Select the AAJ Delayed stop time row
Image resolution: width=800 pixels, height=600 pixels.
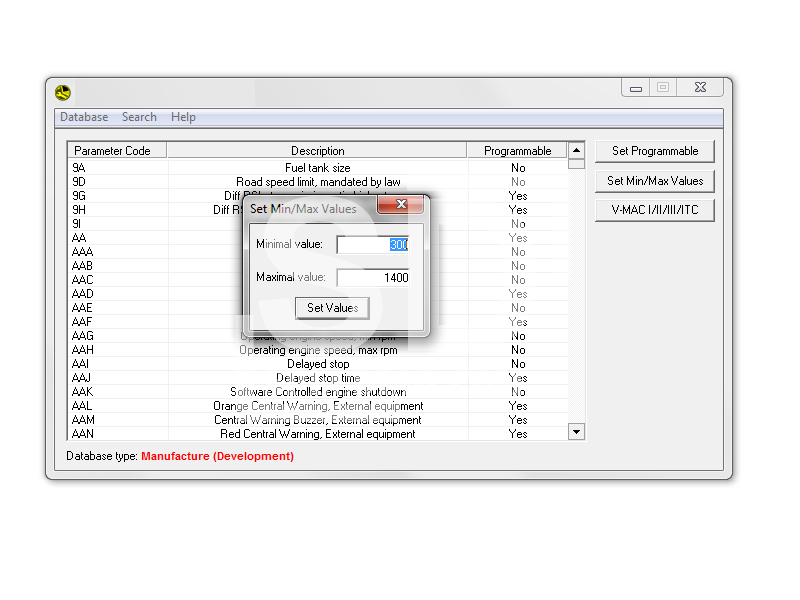click(x=317, y=378)
